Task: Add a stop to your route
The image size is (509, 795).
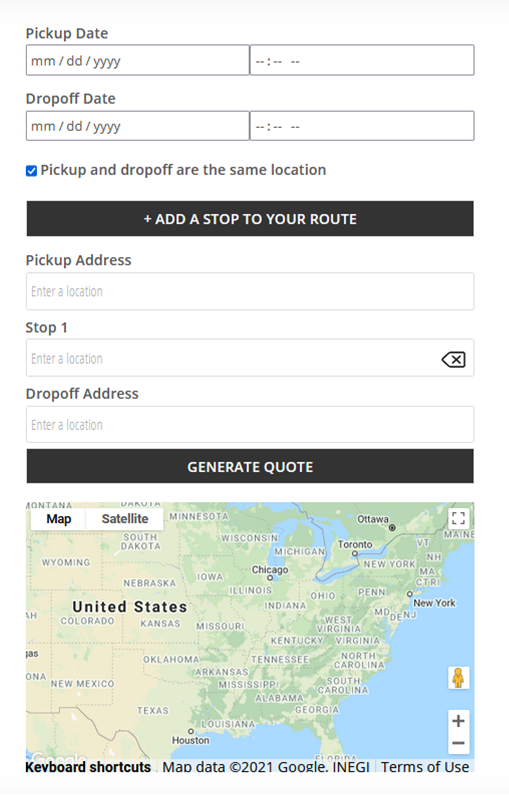Action: point(250,219)
